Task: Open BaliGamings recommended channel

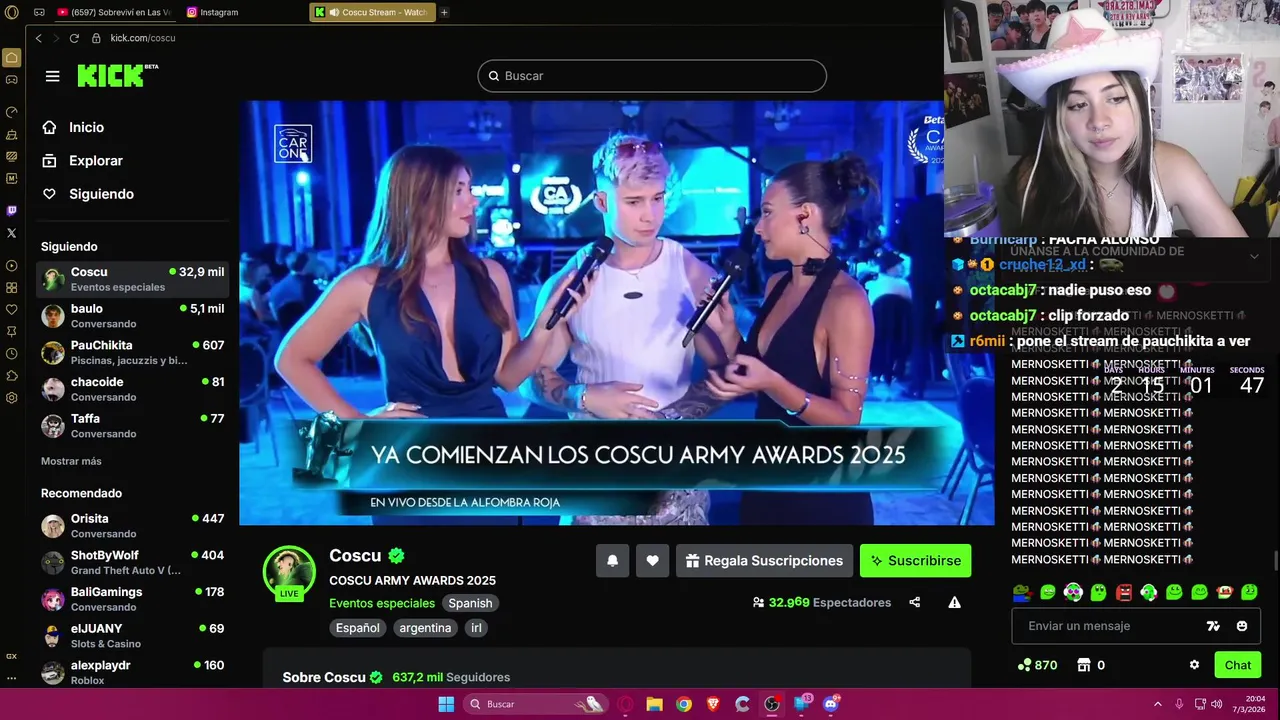Action: [132, 599]
